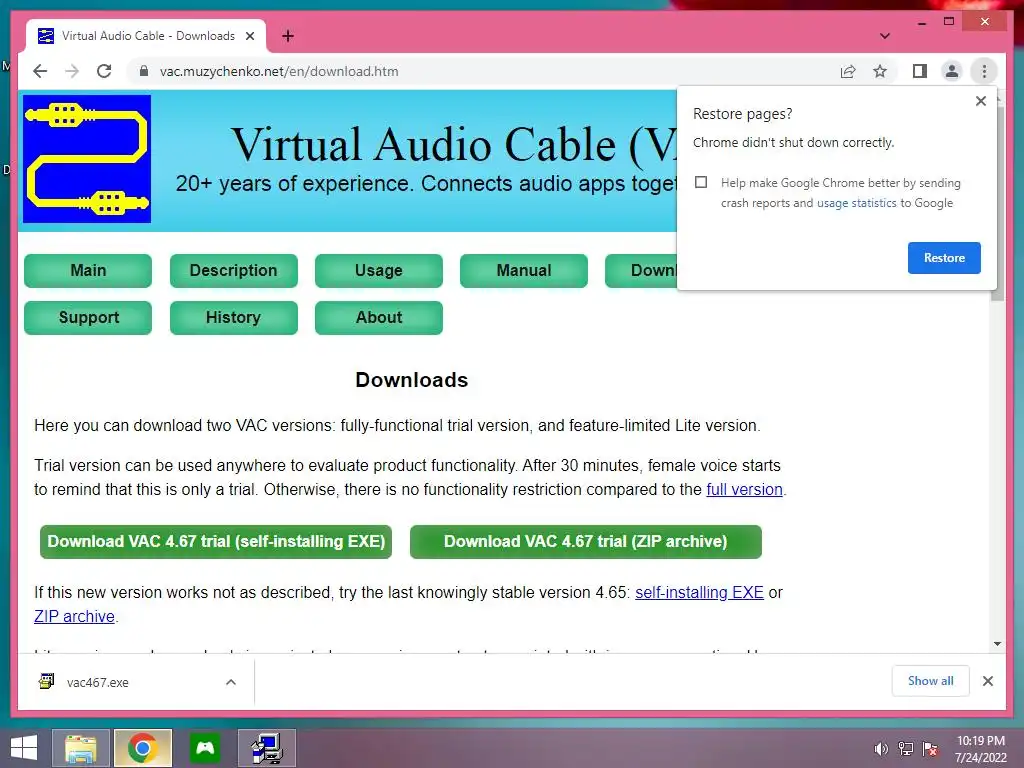
Task: Open the green game controller taskbar app
Action: click(x=205, y=748)
